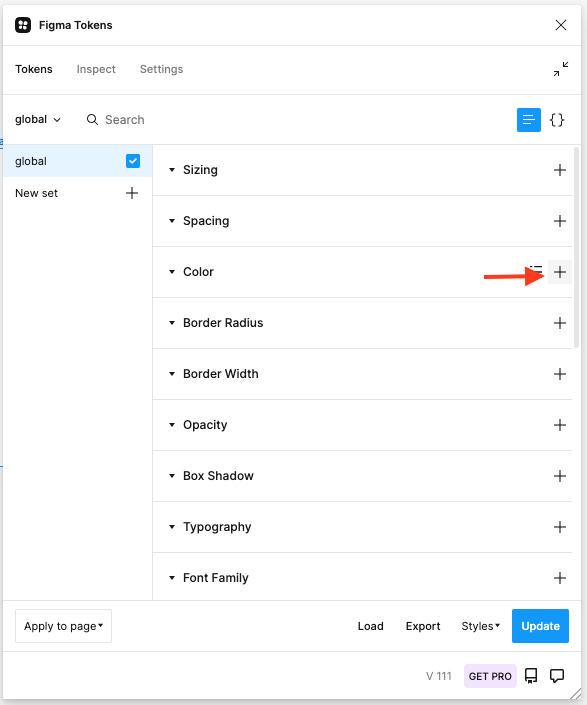The width and height of the screenshot is (587, 705).
Task: Add a new Border Width token
Action: click(560, 374)
